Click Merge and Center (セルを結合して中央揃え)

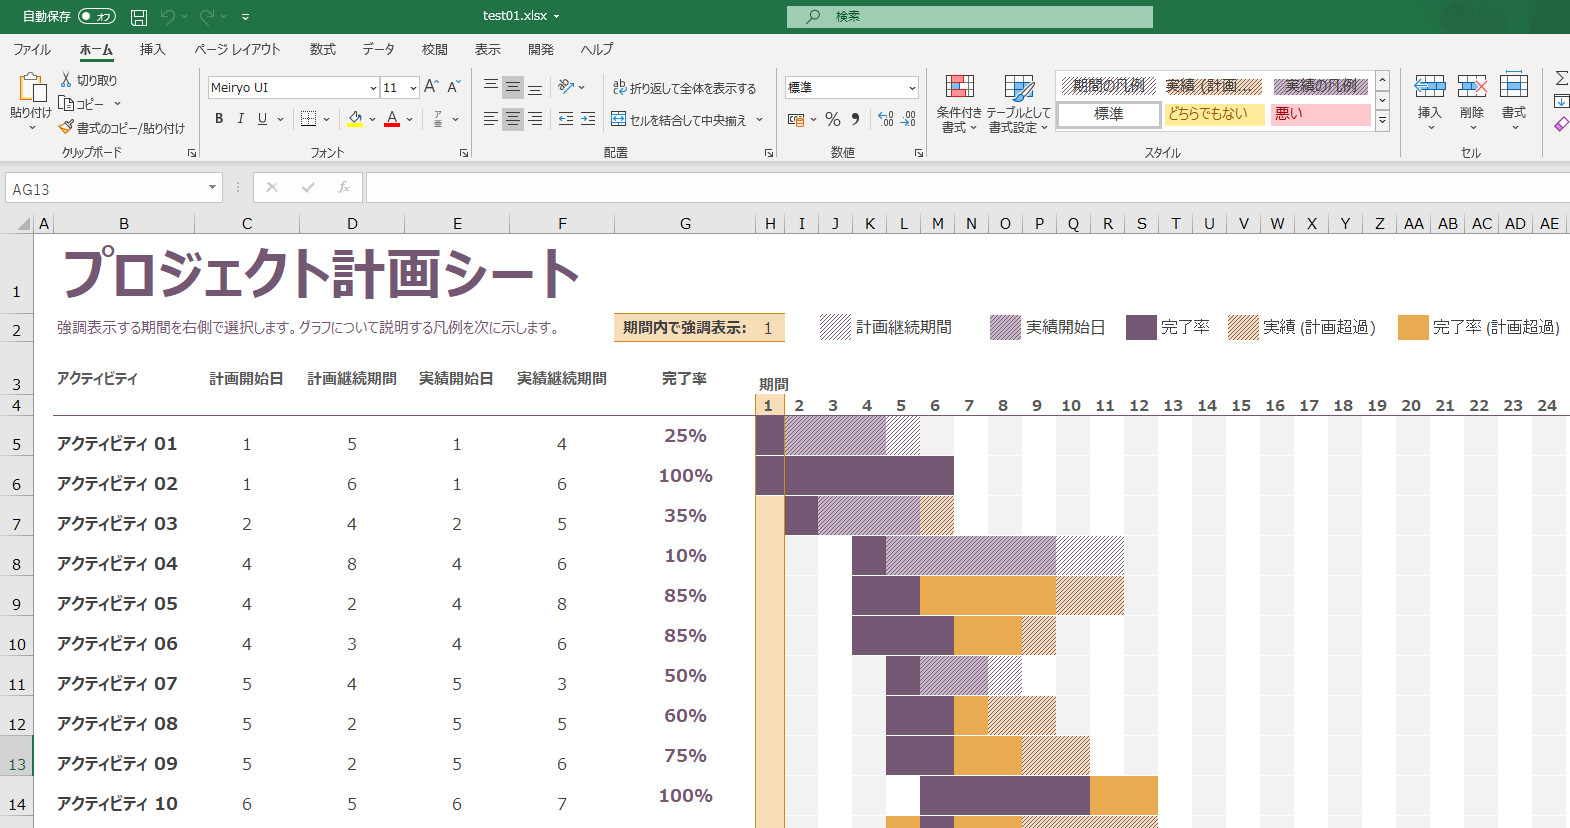click(x=679, y=119)
